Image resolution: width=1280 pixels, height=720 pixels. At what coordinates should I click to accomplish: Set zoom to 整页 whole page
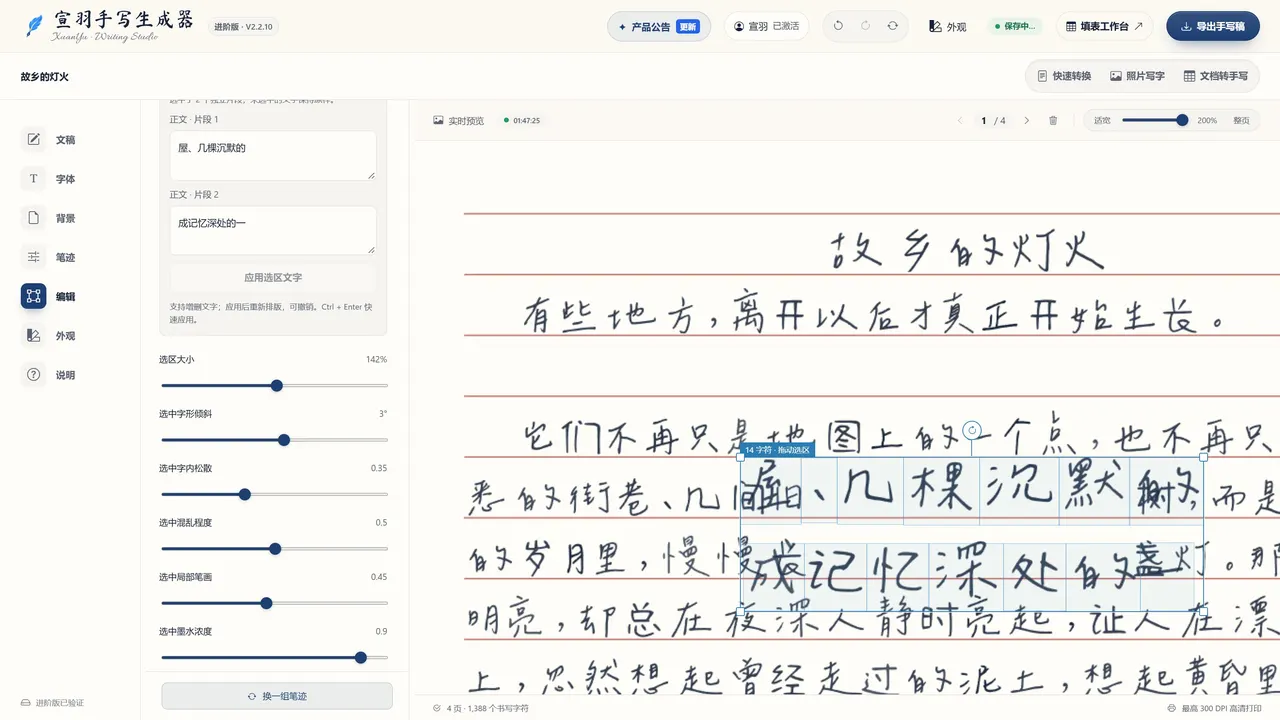tap(1241, 120)
